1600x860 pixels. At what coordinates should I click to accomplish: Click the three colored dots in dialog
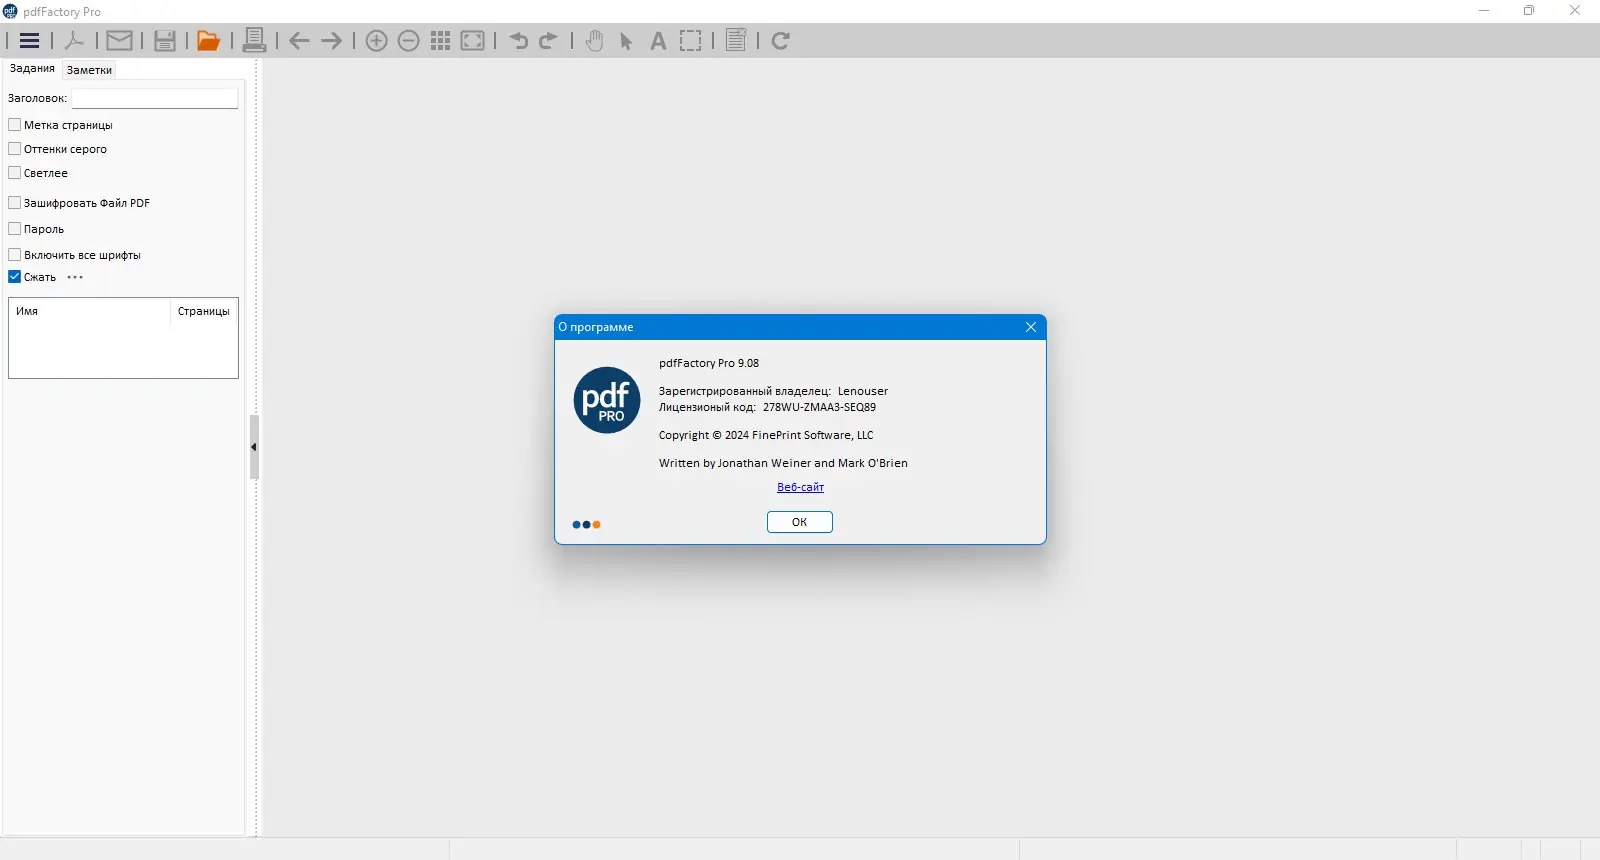click(586, 524)
